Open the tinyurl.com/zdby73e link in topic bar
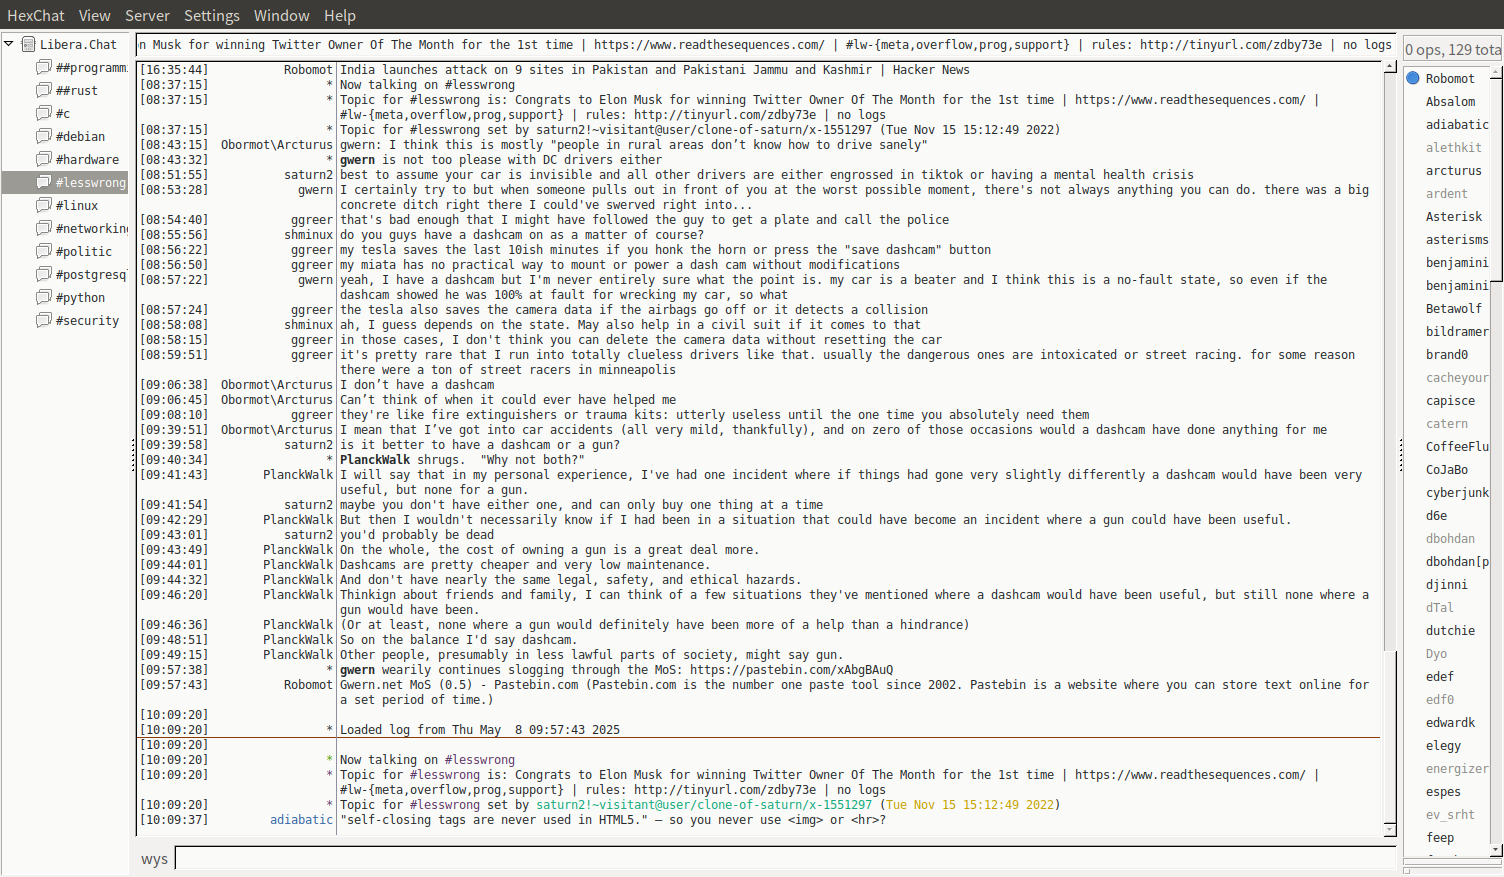This screenshot has height=877, width=1504. 1231,45
